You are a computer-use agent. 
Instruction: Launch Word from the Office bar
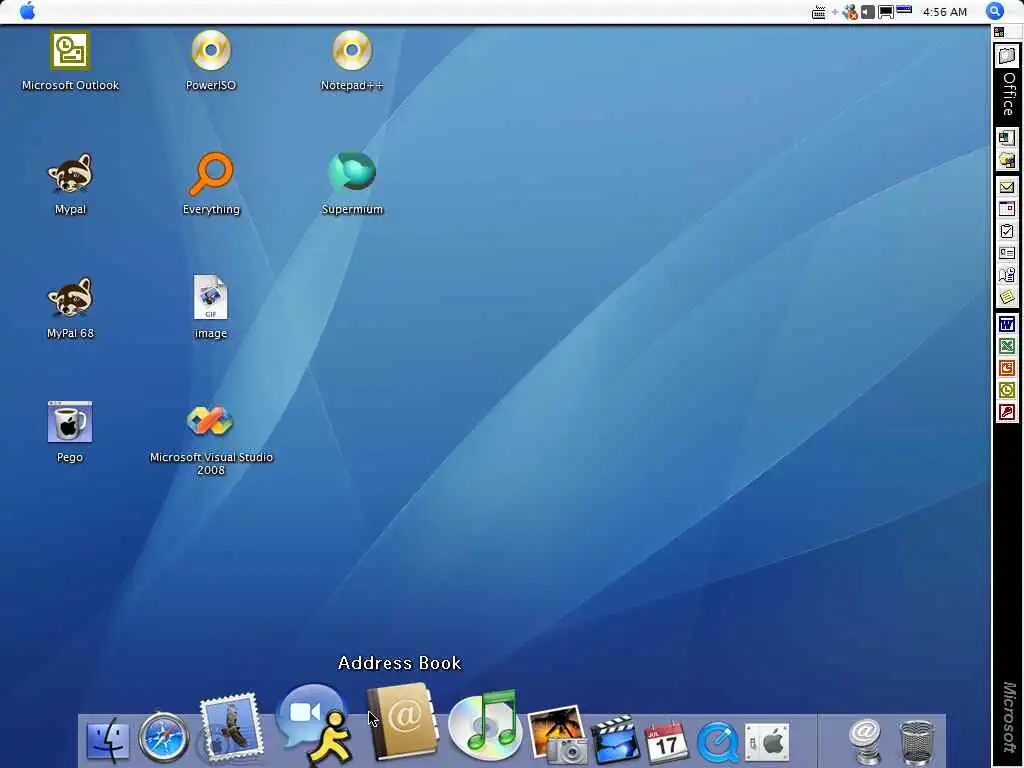[x=1006, y=324]
